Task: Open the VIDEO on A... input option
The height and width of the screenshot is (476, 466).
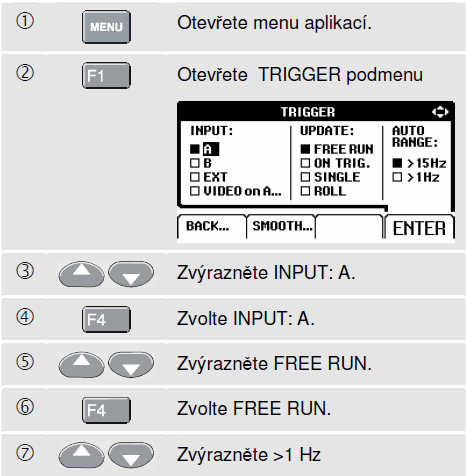Action: (236, 191)
